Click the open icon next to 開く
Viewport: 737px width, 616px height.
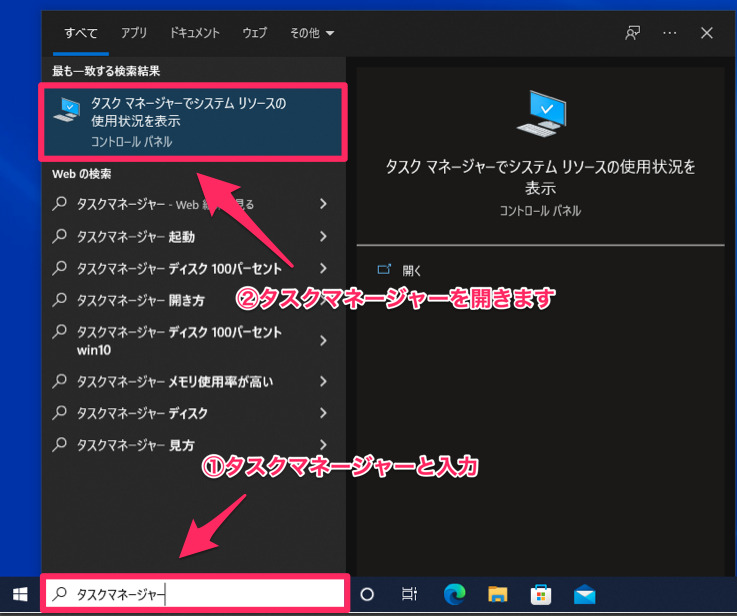pos(384,269)
